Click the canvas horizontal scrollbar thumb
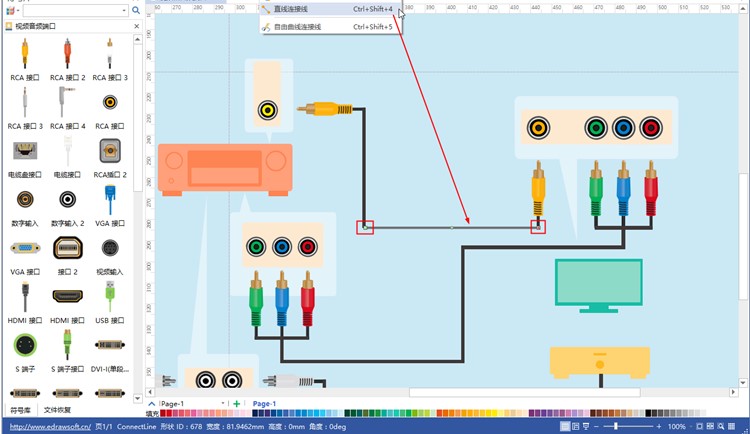Viewport: 750px width, 434px height. [524, 392]
